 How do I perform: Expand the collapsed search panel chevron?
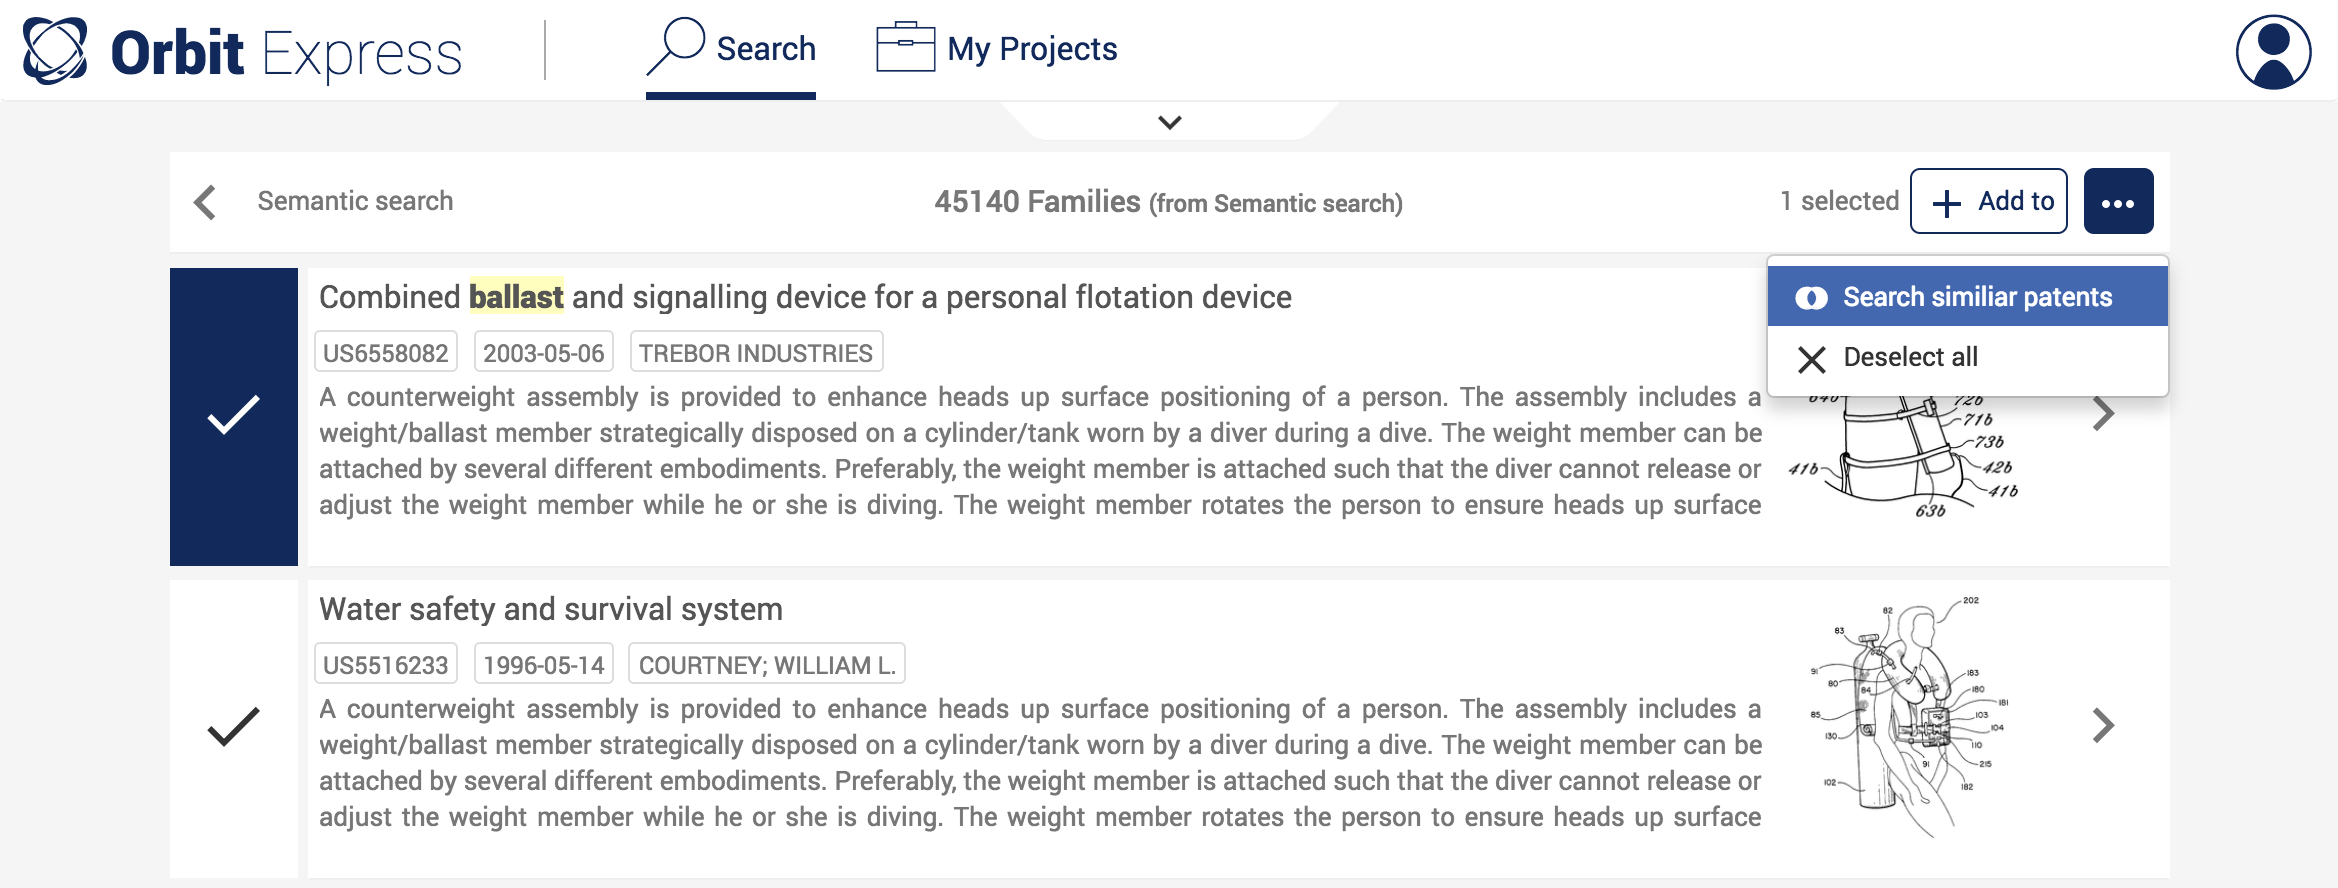[1169, 122]
